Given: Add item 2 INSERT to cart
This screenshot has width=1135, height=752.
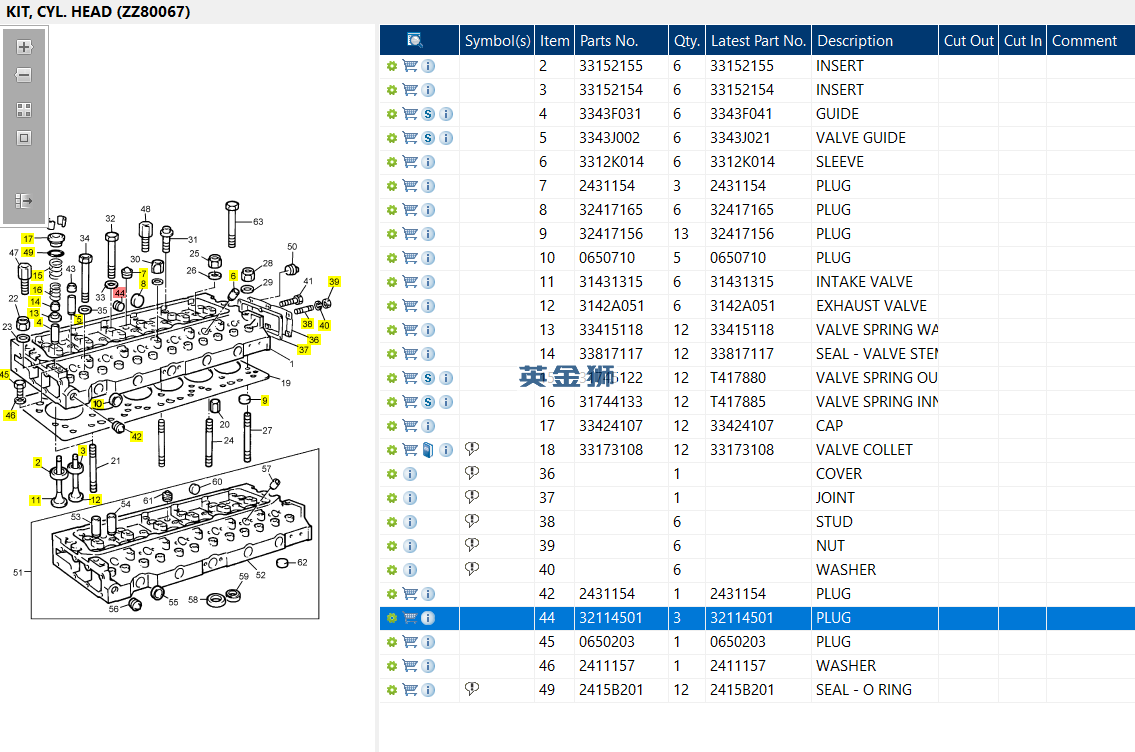Looking at the screenshot, I should (x=410, y=66).
